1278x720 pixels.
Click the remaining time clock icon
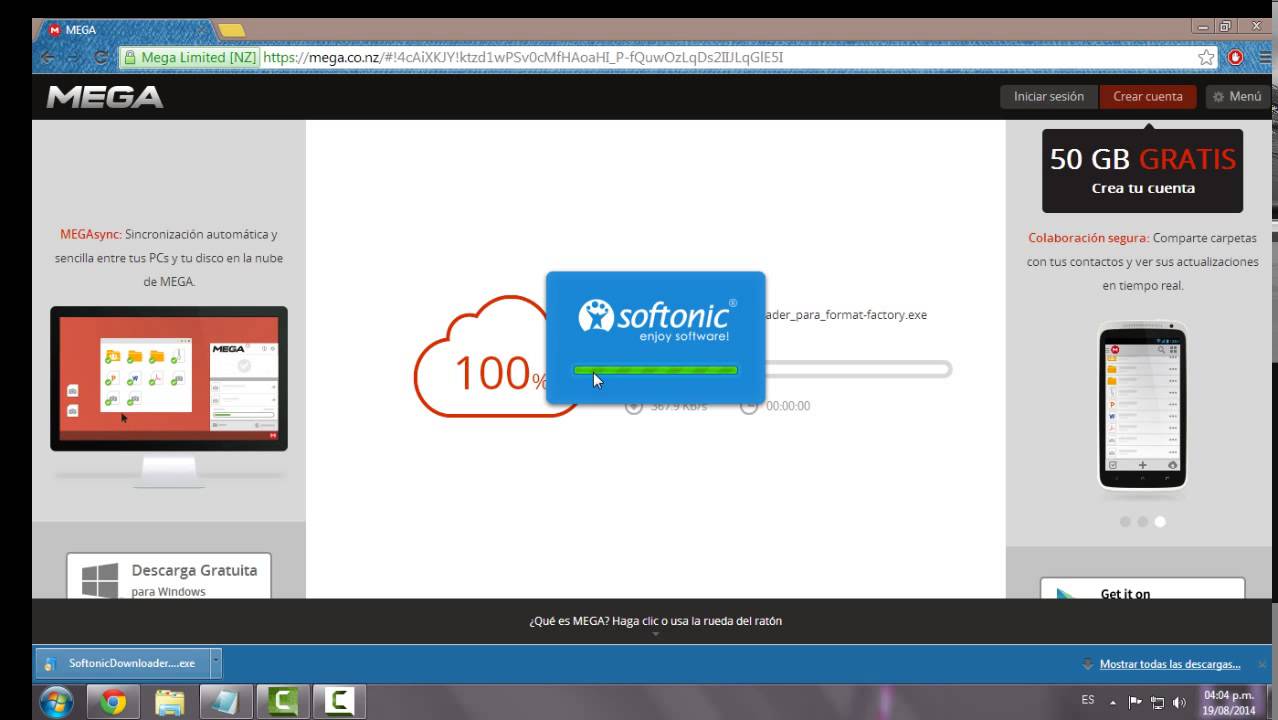749,406
